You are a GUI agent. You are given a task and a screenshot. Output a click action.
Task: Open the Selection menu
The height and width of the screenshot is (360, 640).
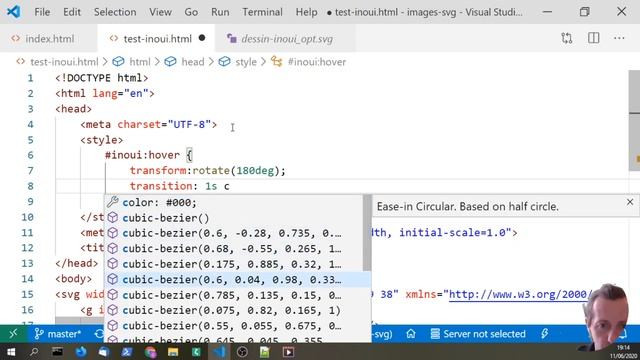coord(115,12)
